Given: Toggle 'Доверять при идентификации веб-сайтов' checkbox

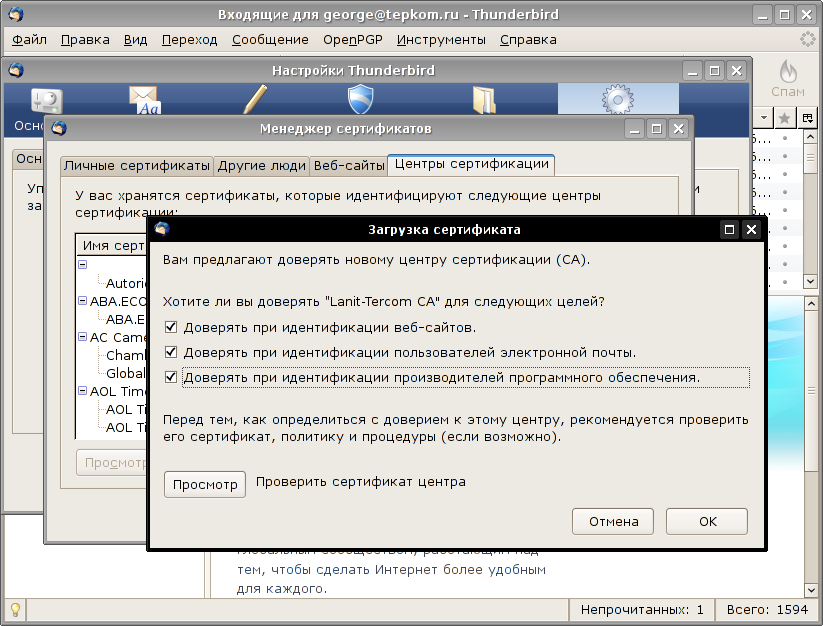Looking at the screenshot, I should point(171,327).
